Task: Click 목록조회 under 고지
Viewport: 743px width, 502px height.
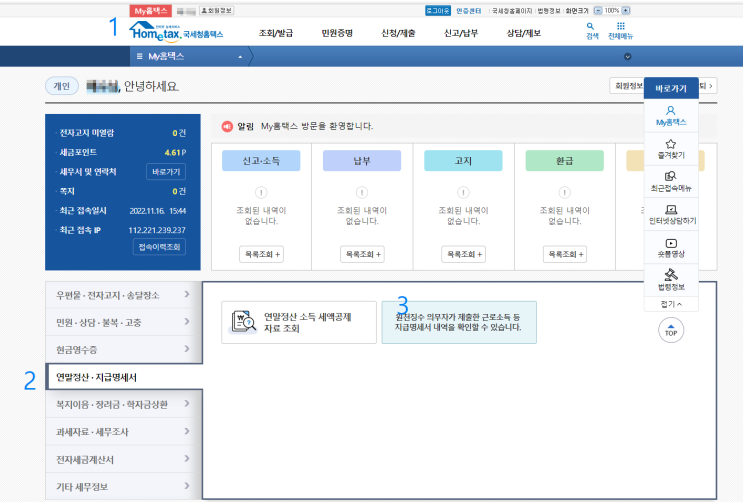Action: (464, 254)
